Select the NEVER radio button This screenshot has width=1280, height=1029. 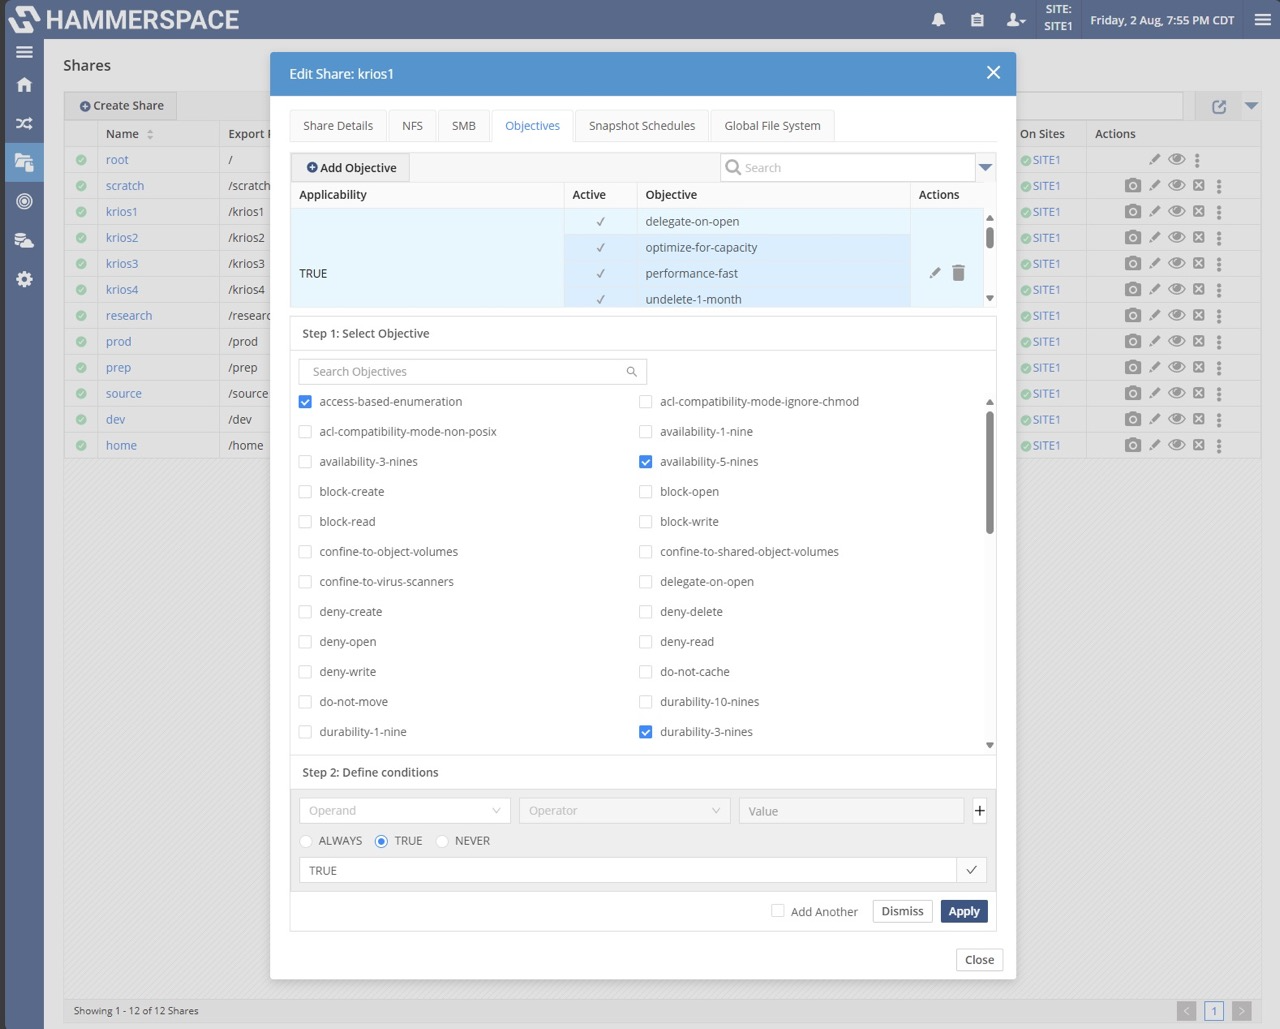coord(441,841)
